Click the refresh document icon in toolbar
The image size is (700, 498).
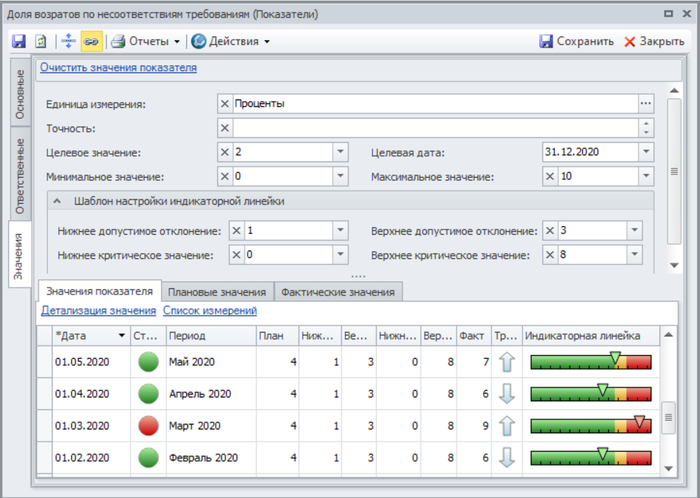click(41, 42)
